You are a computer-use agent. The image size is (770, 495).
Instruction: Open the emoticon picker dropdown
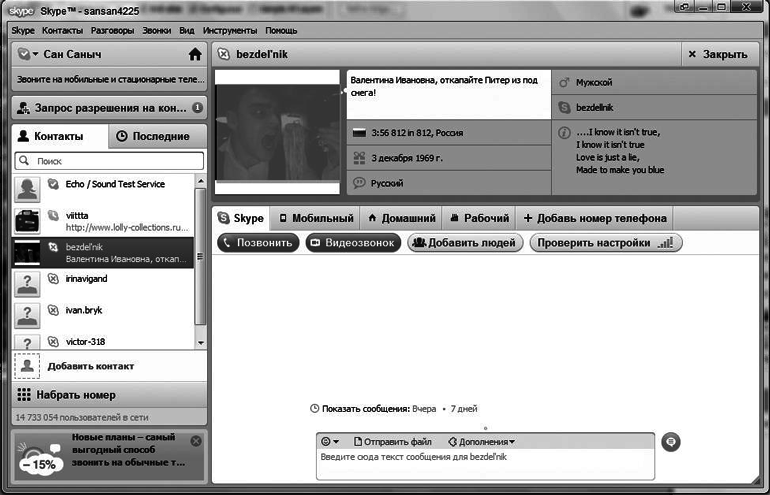click(x=330, y=441)
